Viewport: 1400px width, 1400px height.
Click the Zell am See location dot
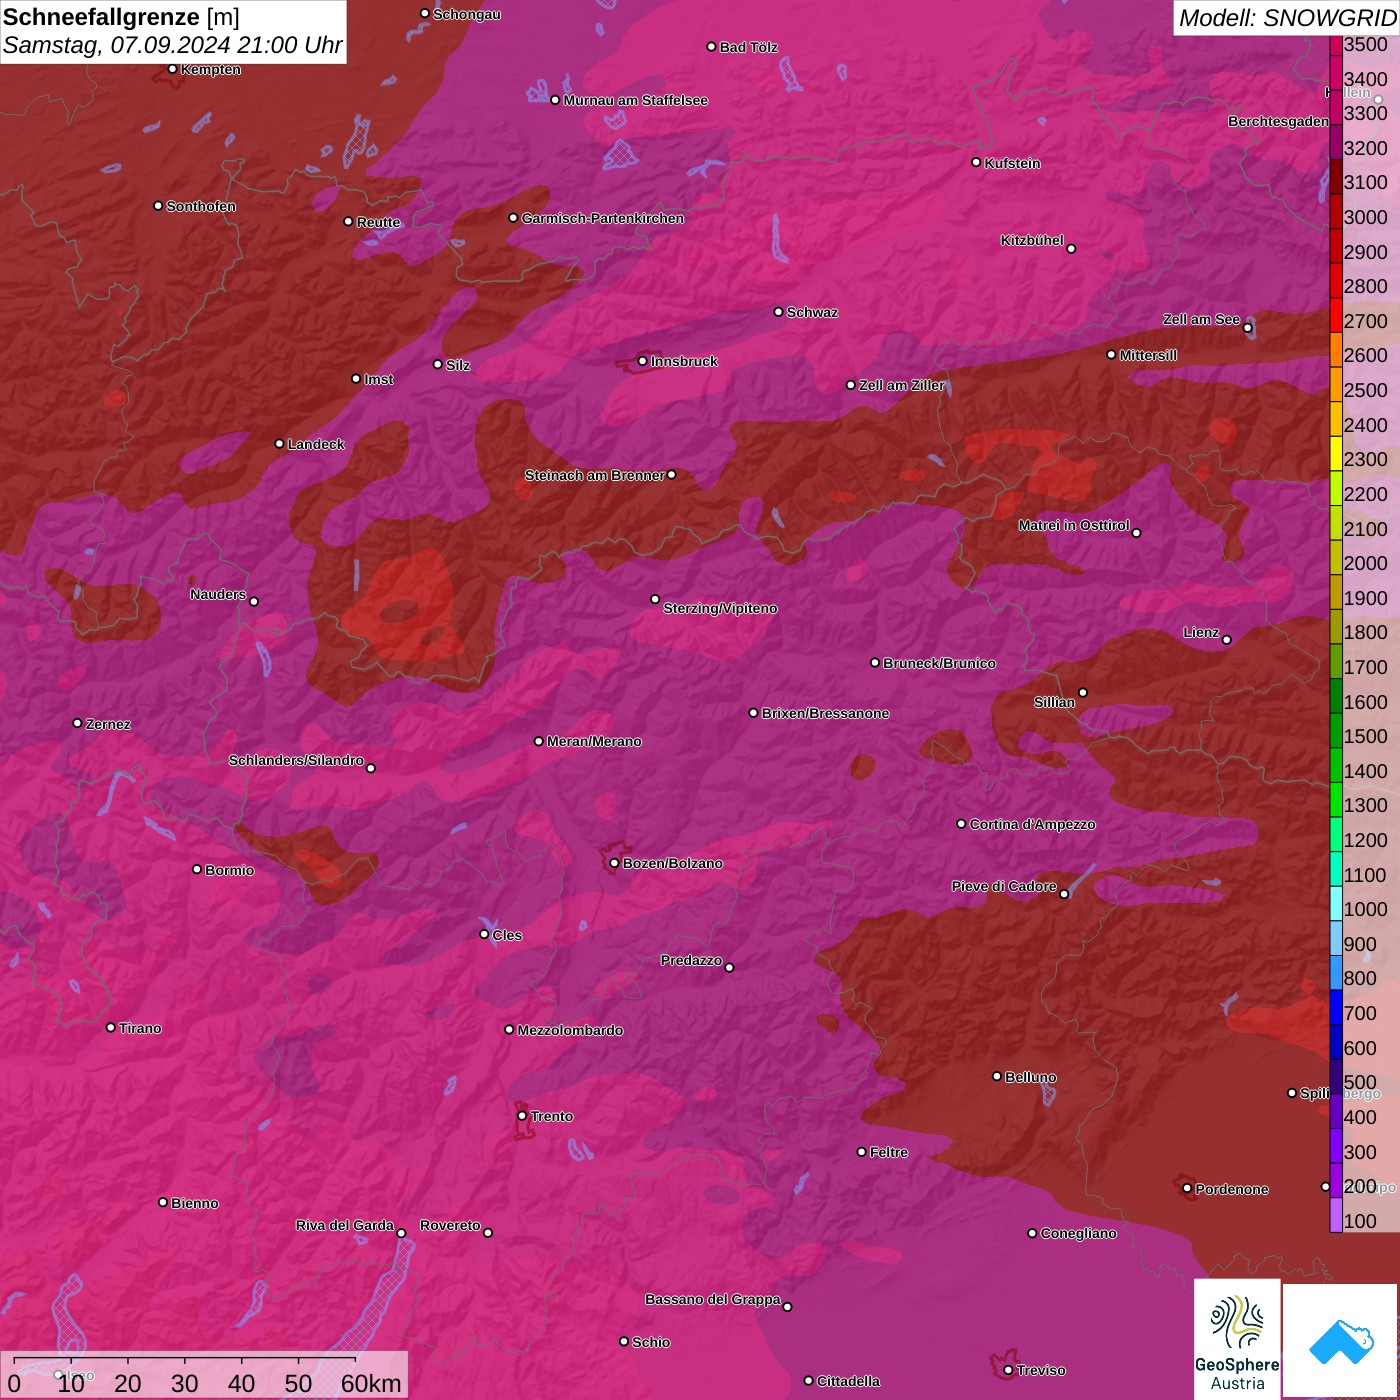point(1248,328)
